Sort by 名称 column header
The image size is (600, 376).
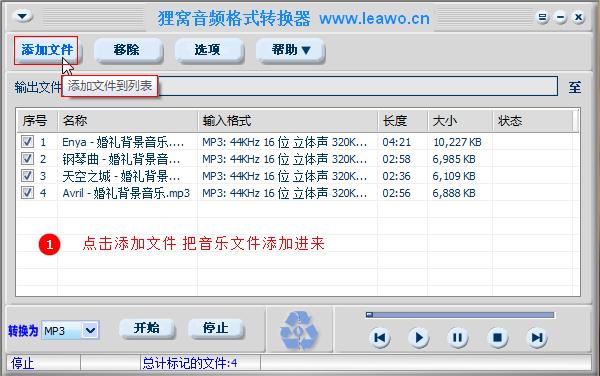tap(127, 121)
